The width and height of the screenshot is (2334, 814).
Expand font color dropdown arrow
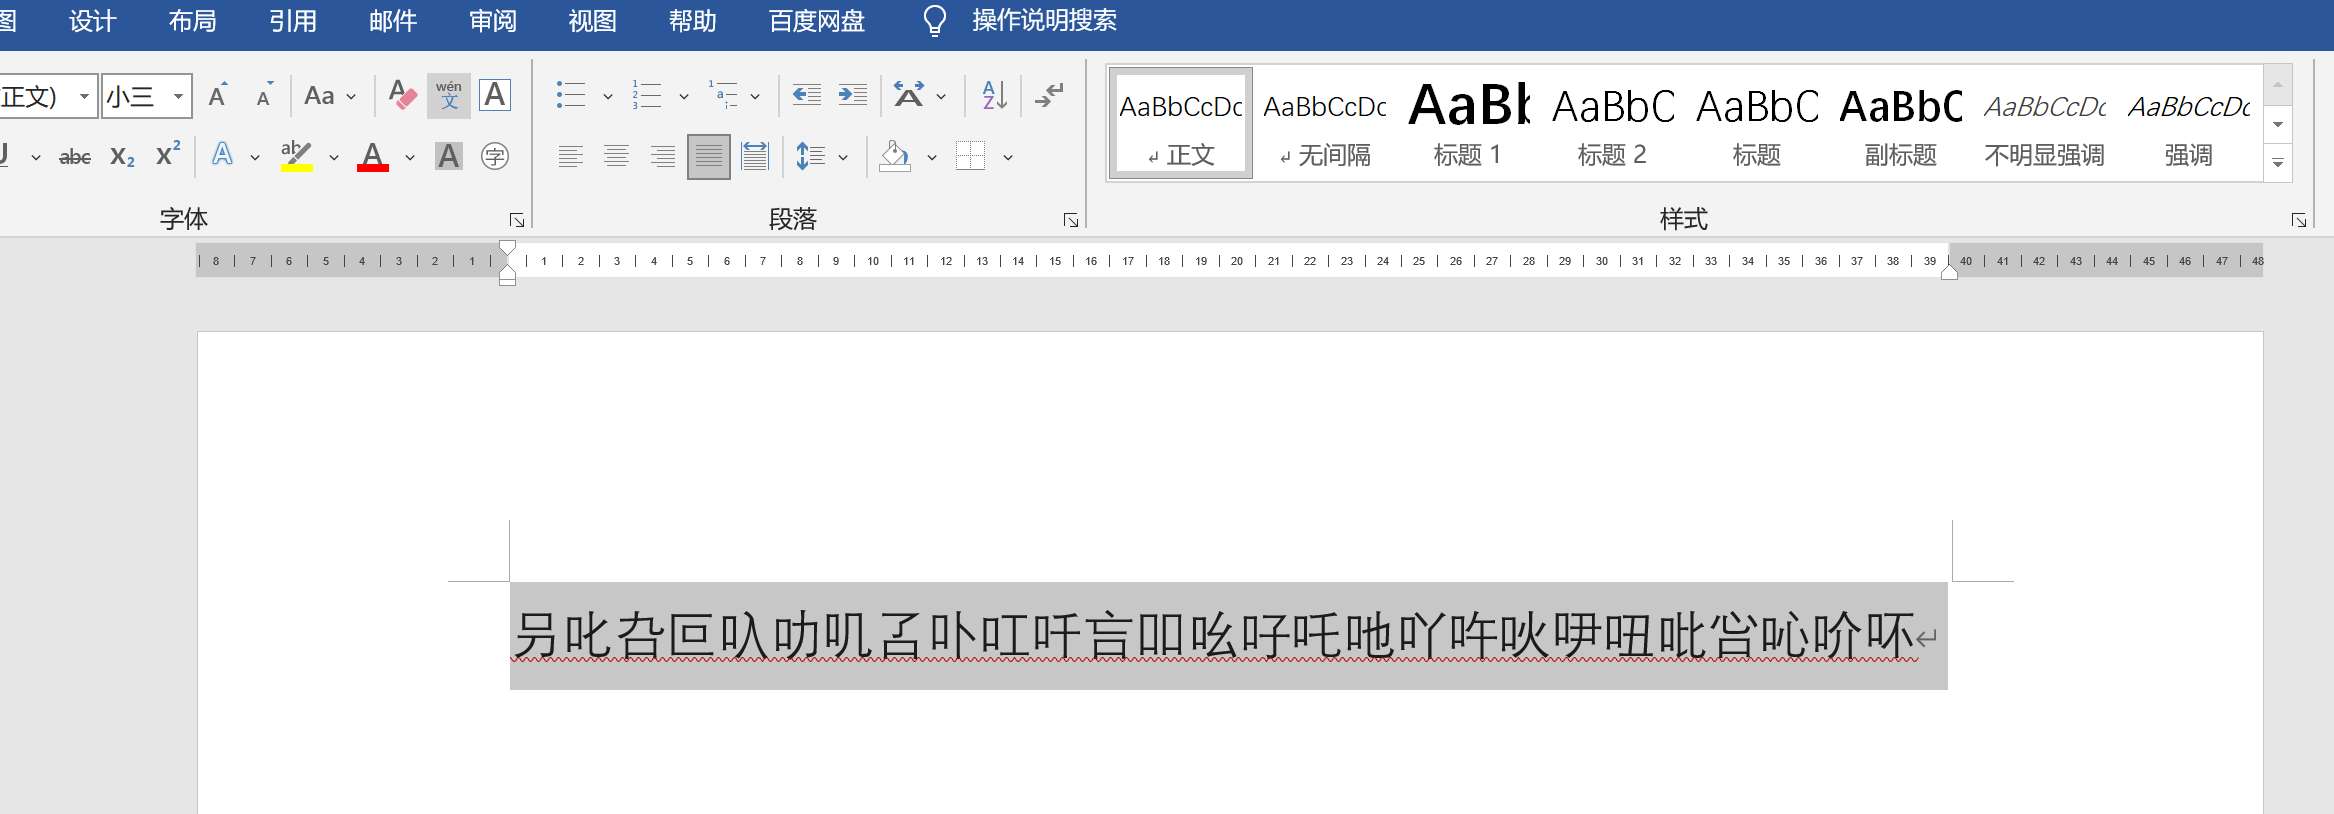pos(410,157)
